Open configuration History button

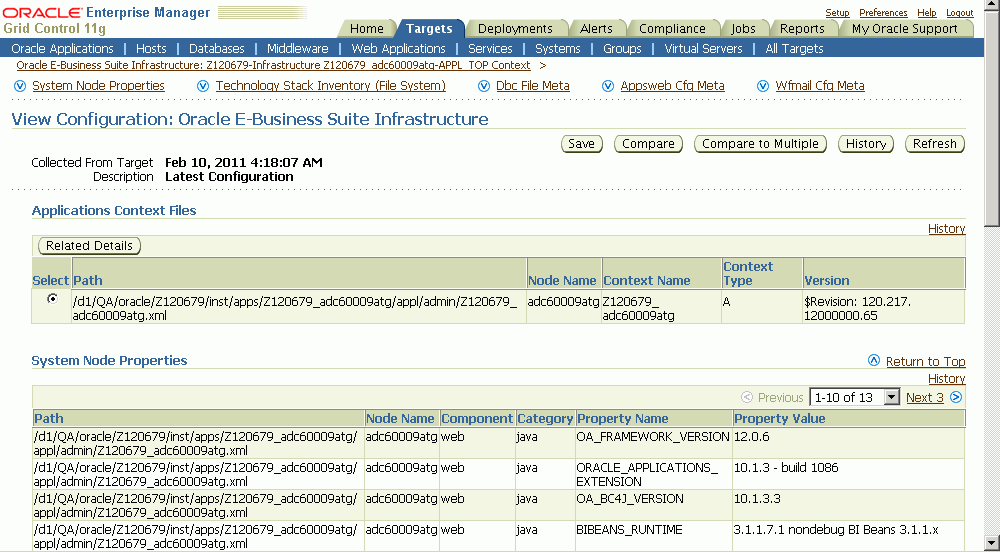tap(866, 144)
